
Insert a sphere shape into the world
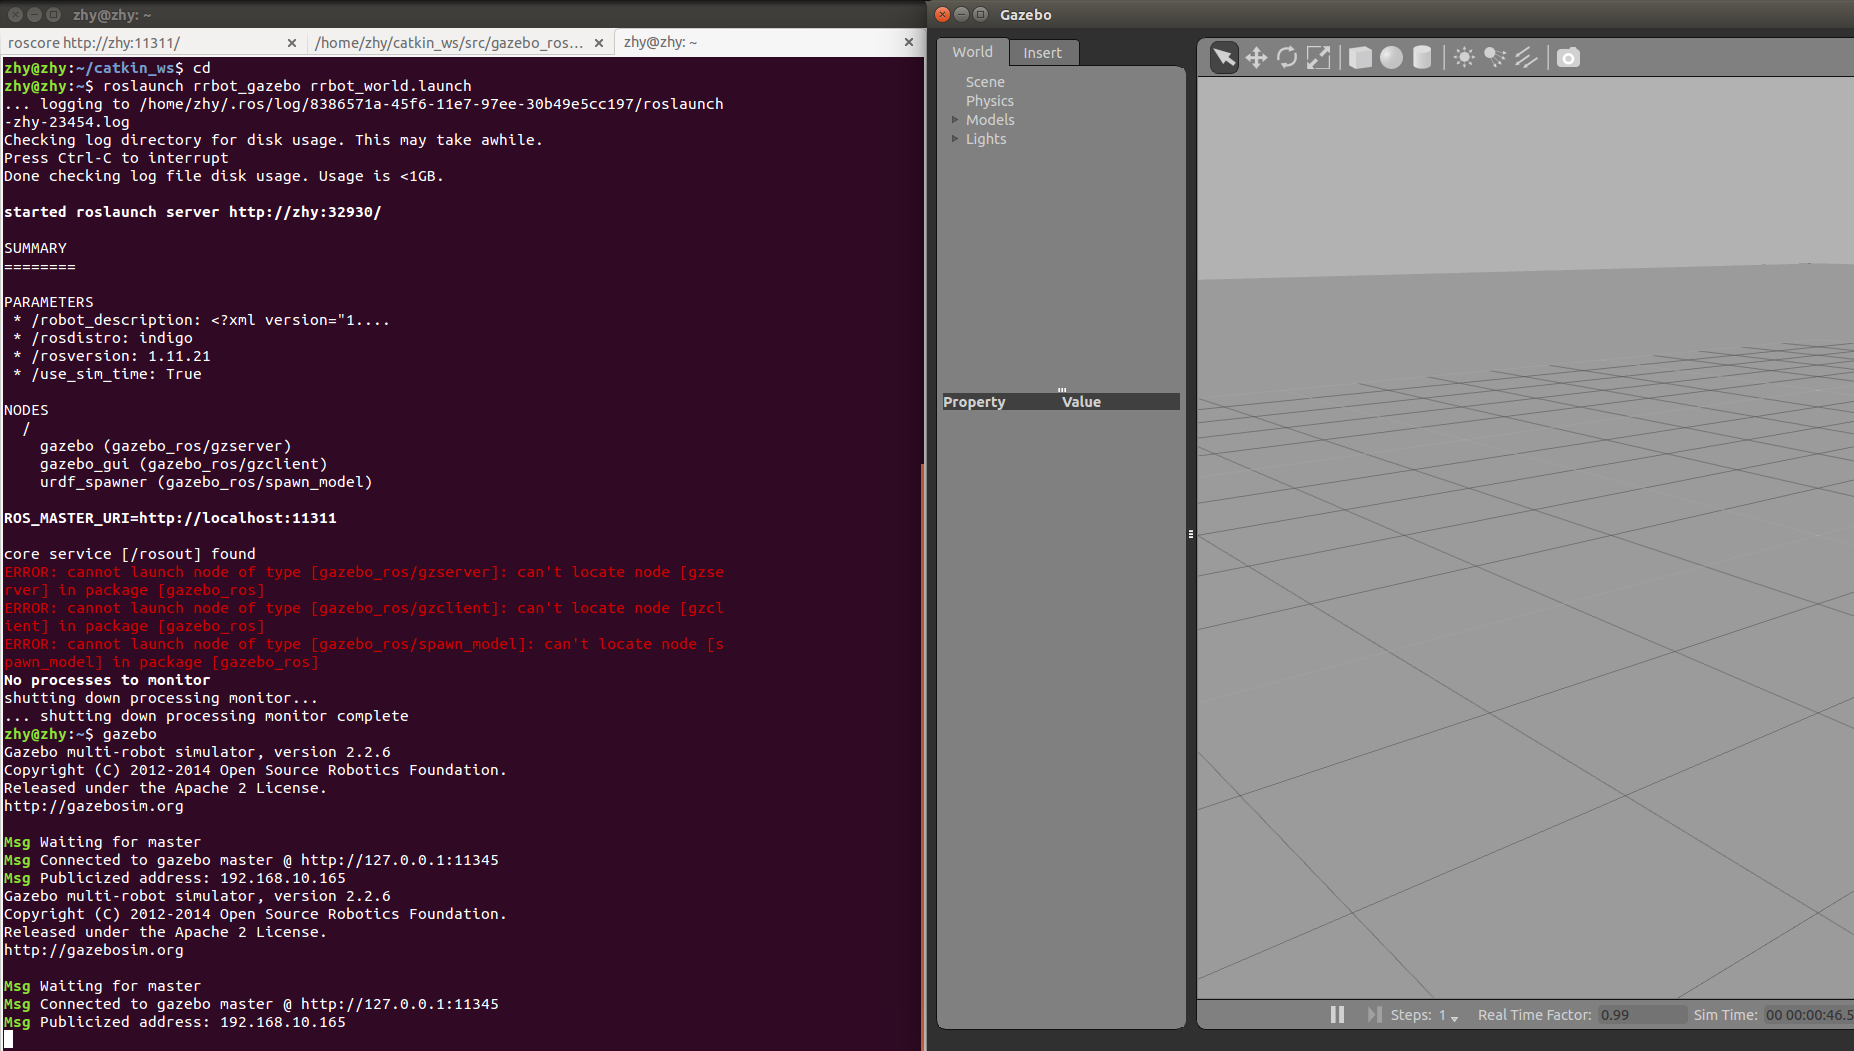coord(1391,57)
